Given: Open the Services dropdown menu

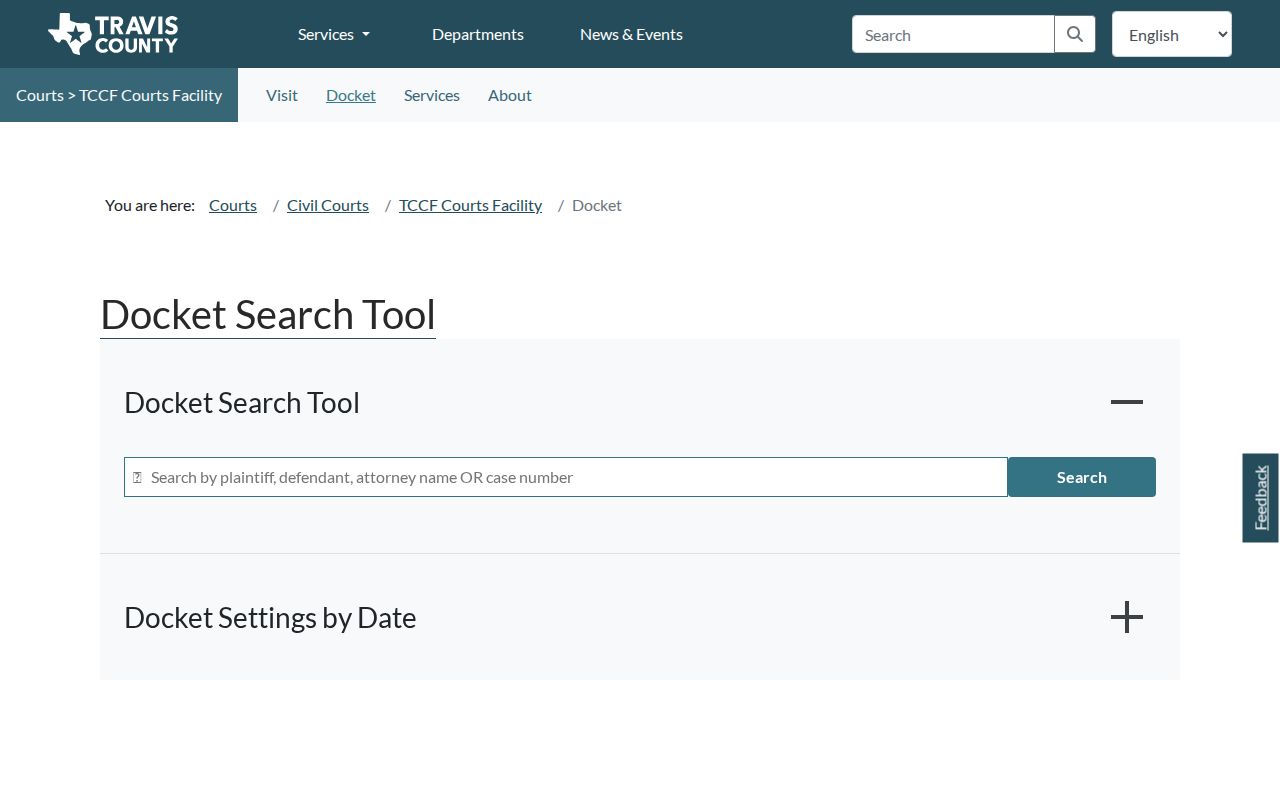Looking at the screenshot, I should tap(334, 34).
